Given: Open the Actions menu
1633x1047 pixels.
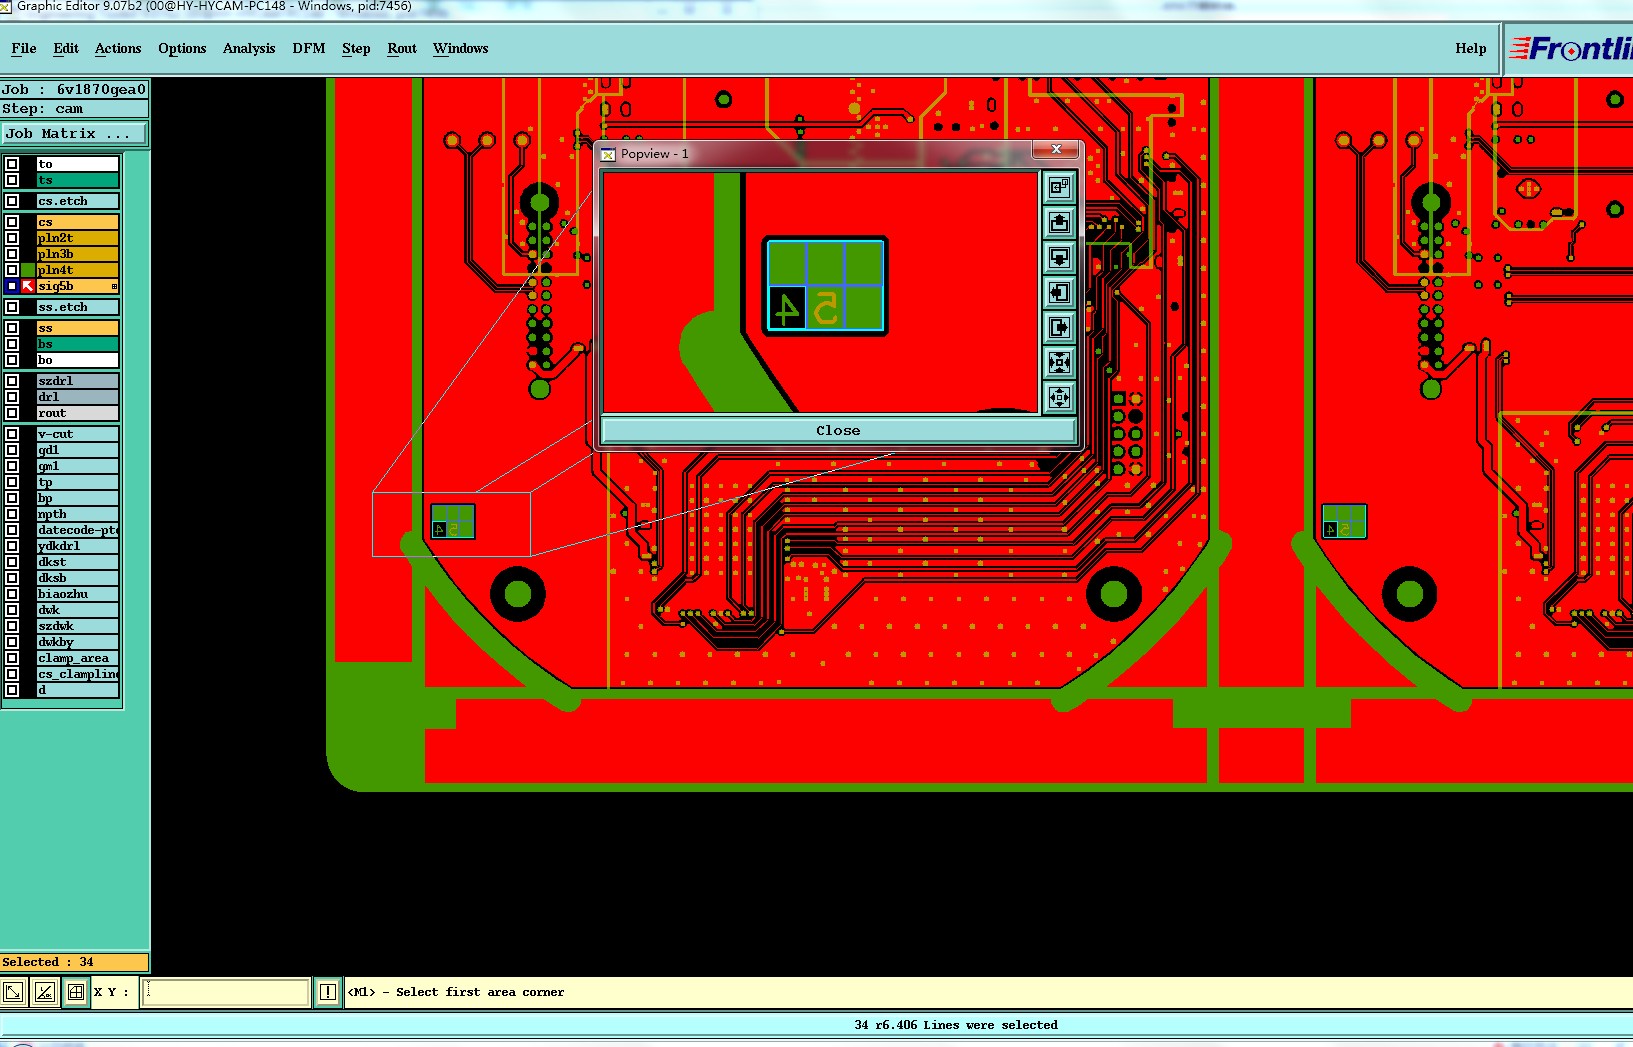Looking at the screenshot, I should [x=118, y=48].
